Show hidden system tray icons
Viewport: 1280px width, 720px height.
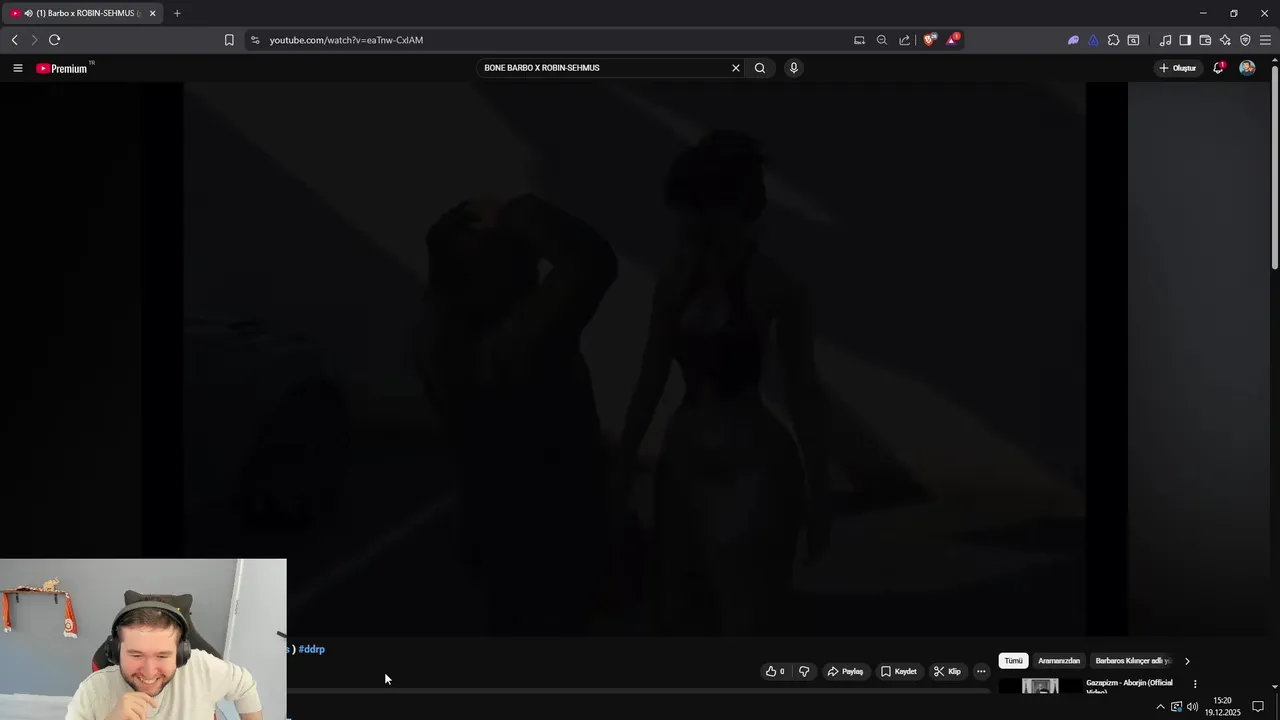coord(1160,707)
